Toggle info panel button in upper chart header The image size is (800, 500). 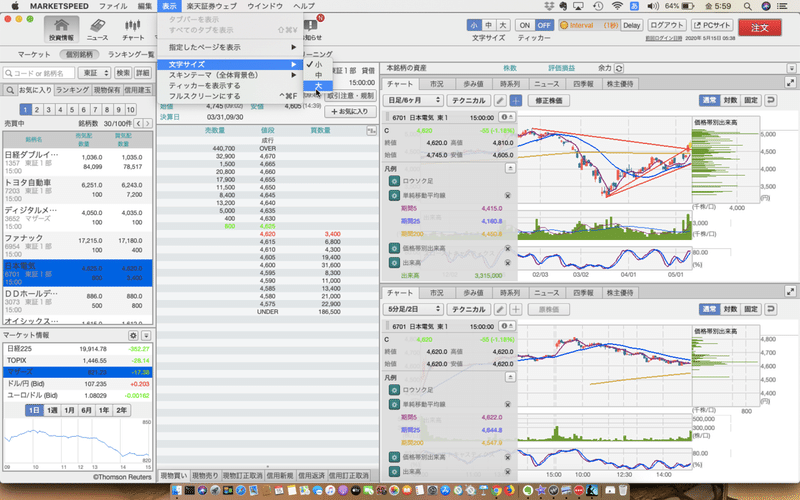tap(507, 117)
